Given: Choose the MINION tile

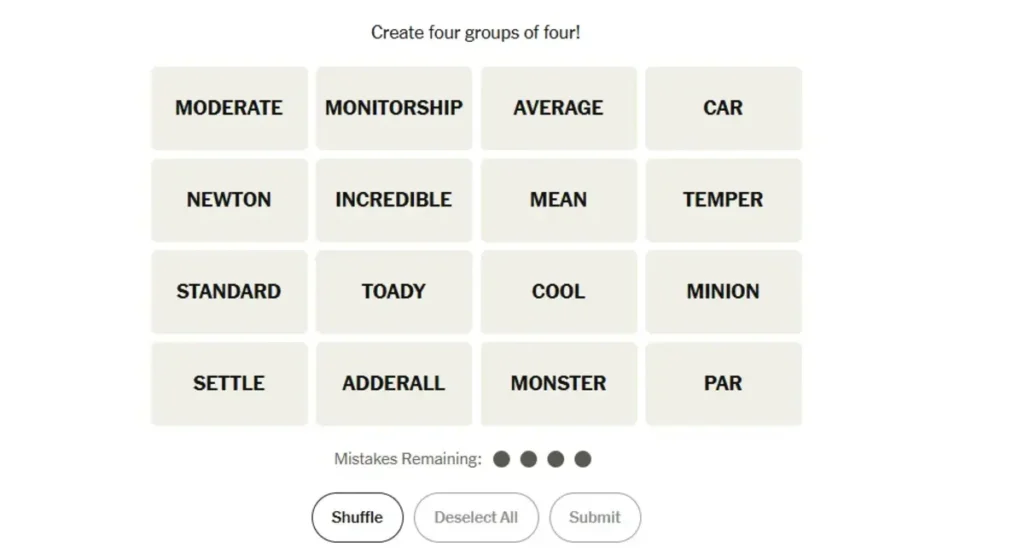Looking at the screenshot, I should [723, 292].
